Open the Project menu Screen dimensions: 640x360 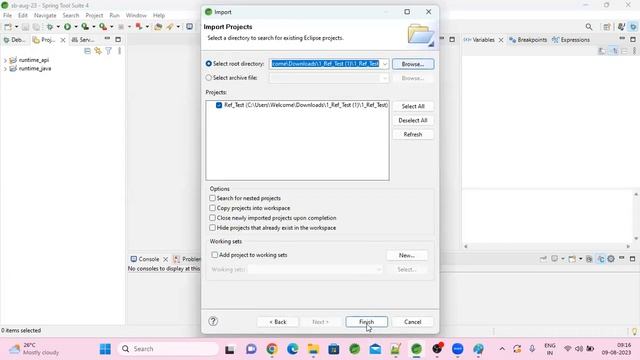point(94,15)
